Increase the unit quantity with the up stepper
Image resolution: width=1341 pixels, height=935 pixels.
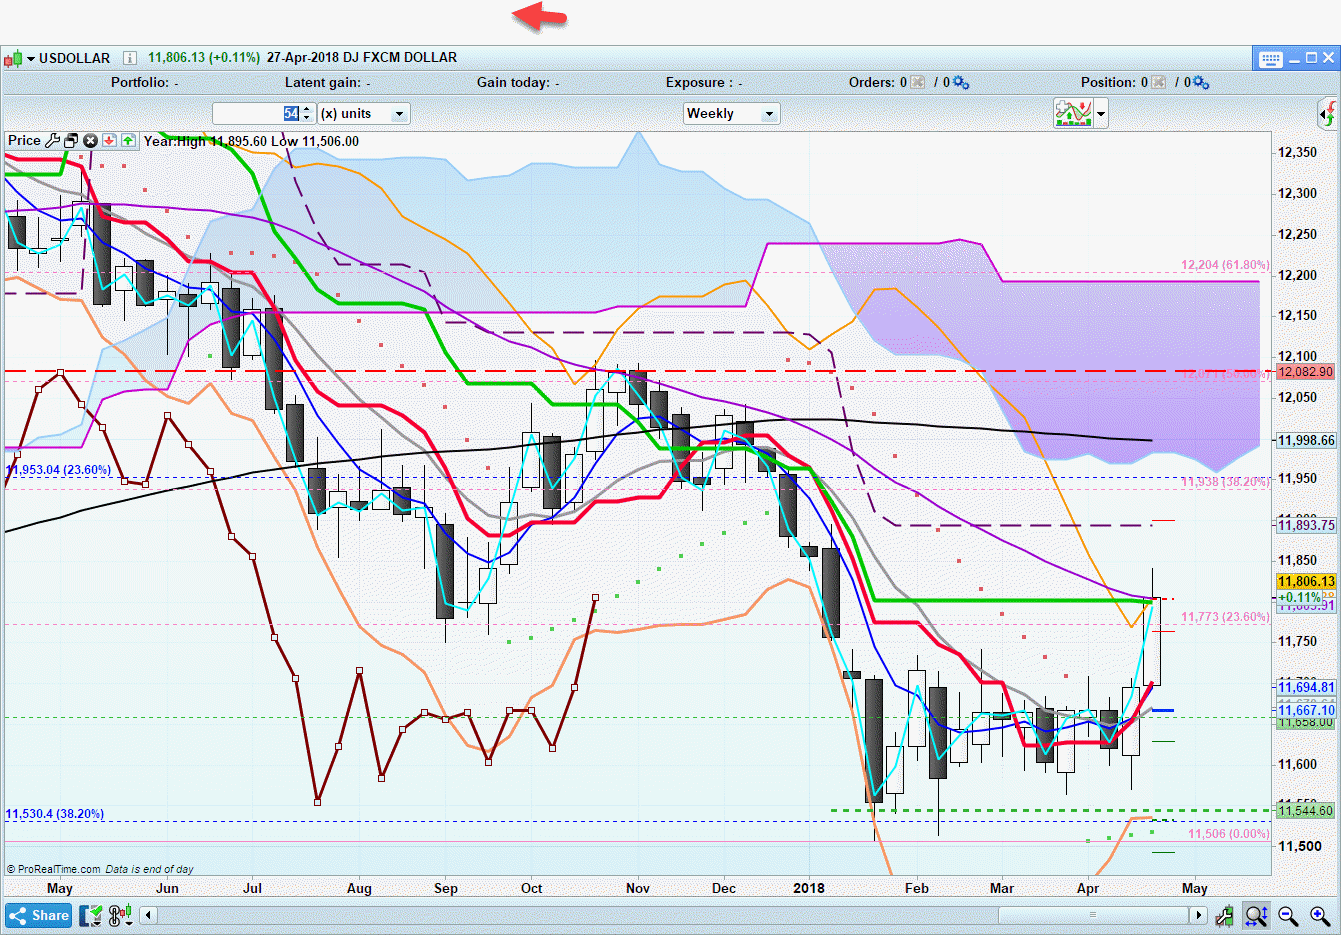307,109
